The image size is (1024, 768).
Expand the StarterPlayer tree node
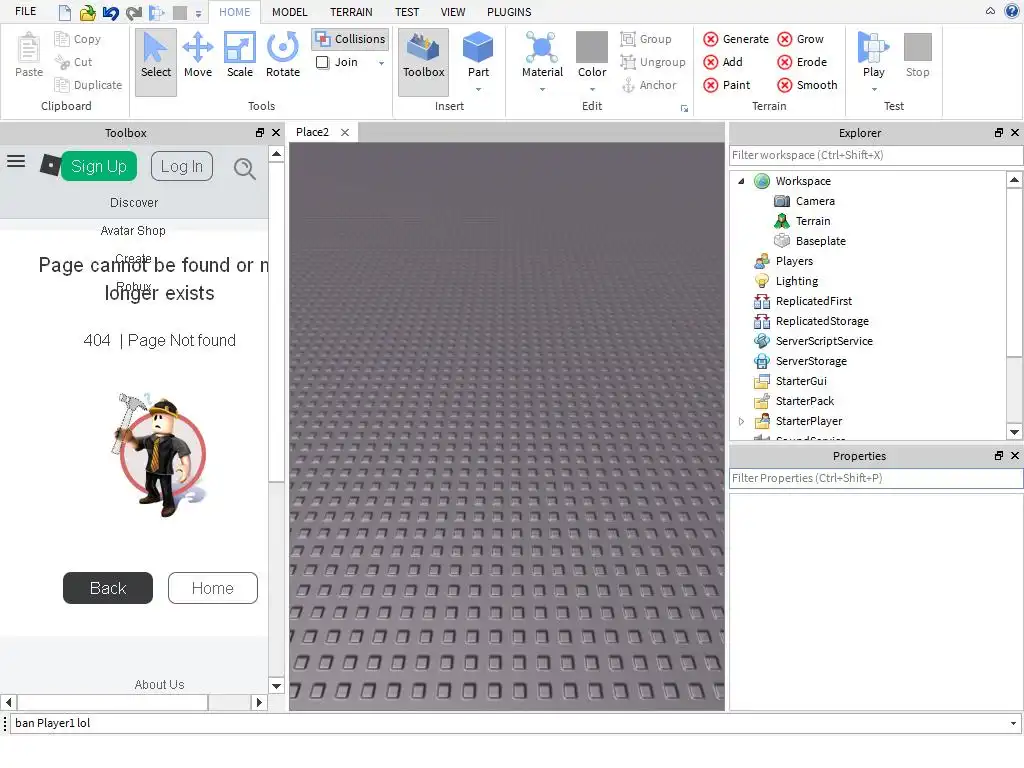coord(741,421)
